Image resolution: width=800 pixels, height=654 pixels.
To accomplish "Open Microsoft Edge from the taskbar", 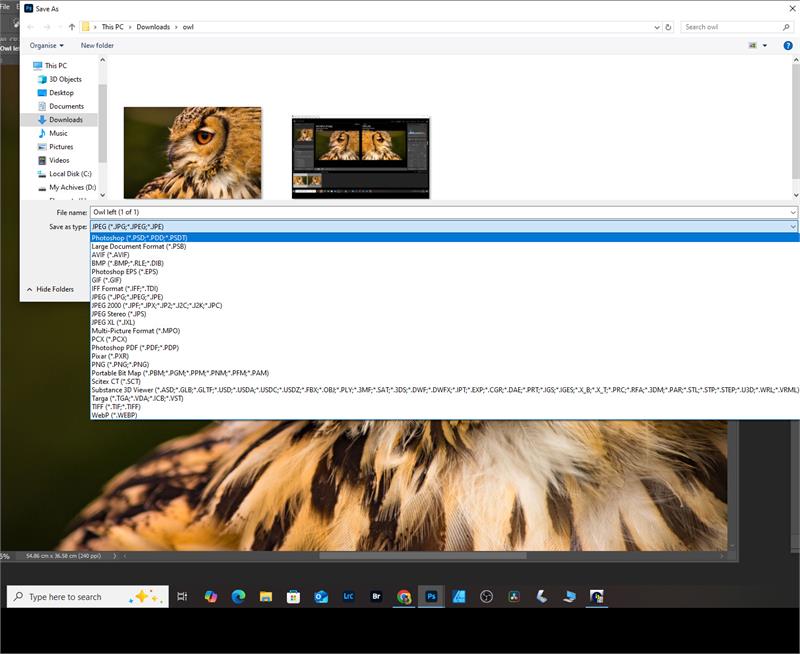I will tap(238, 596).
